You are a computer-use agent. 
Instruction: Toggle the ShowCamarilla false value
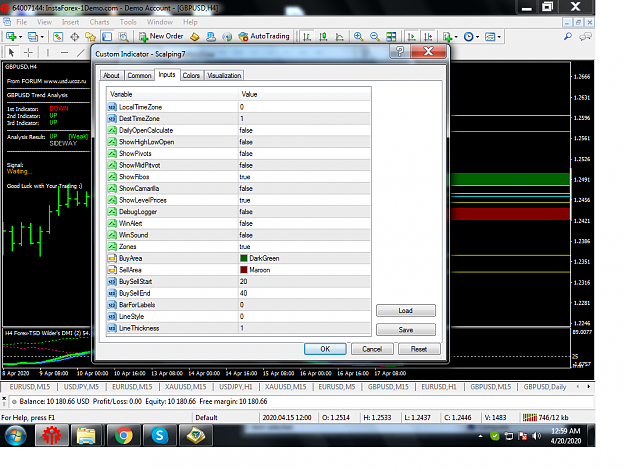click(305, 188)
